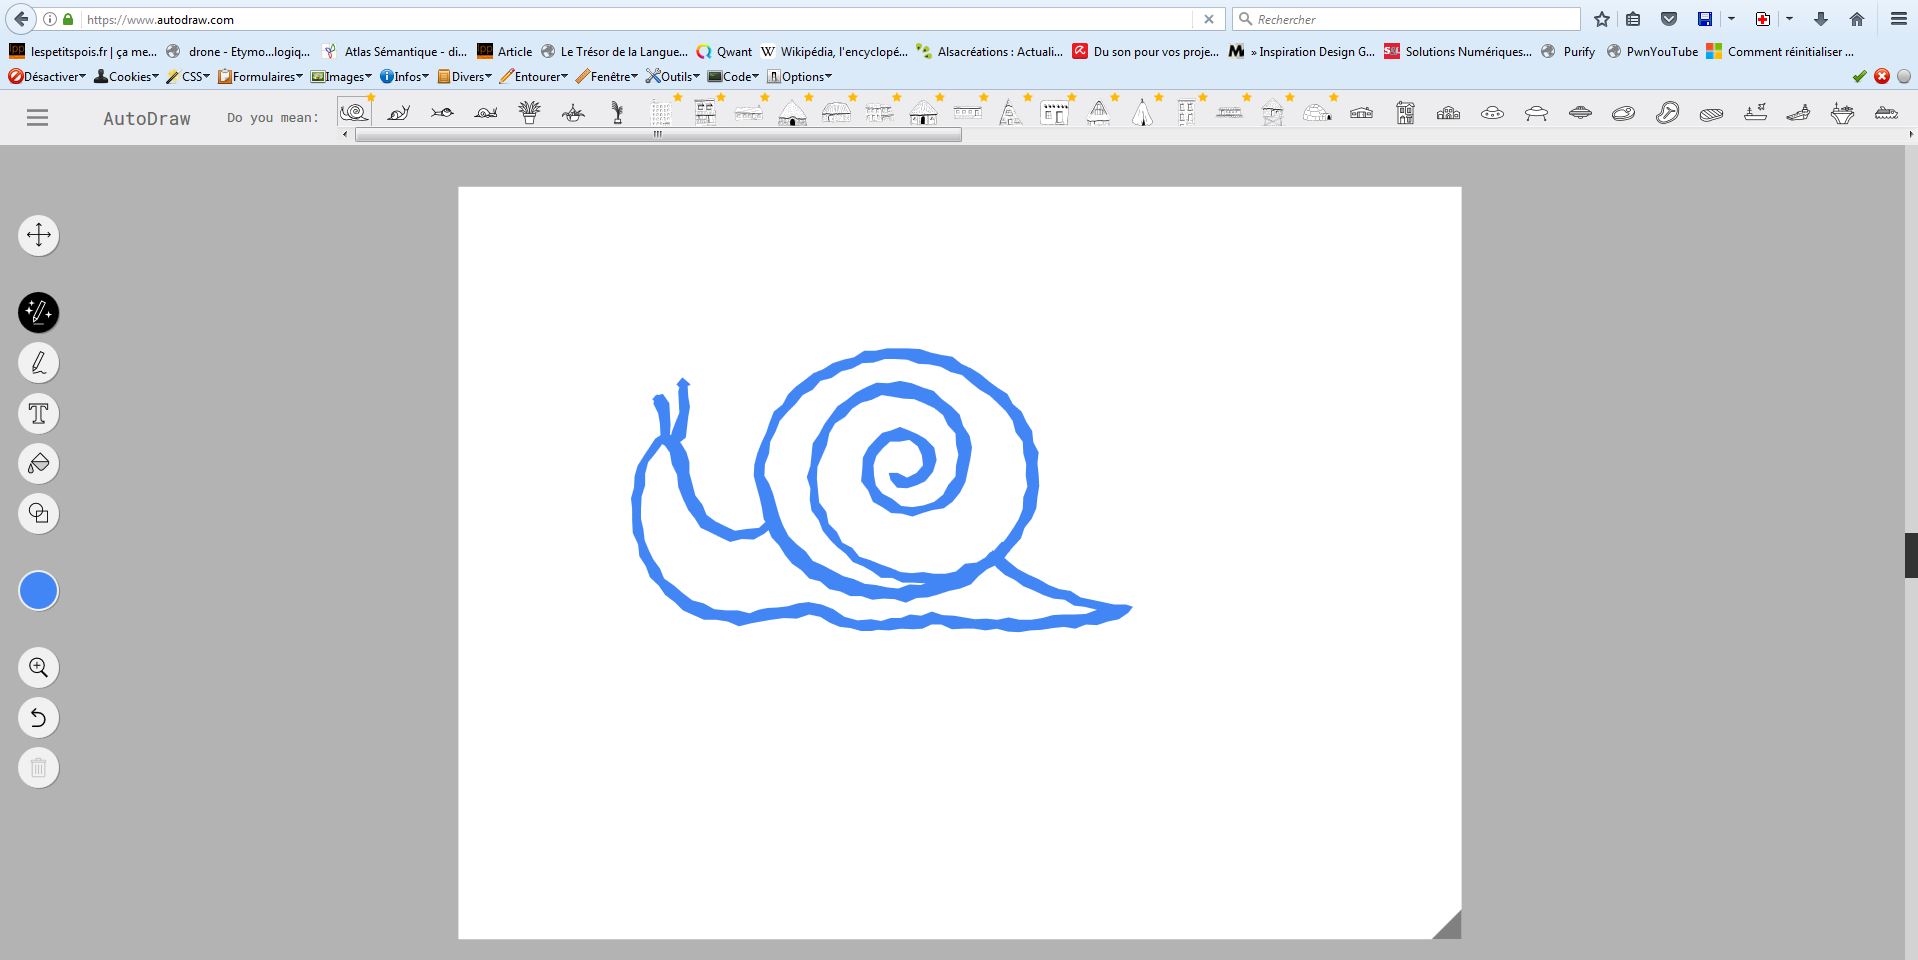Select the Shape tool
Image resolution: width=1918 pixels, height=960 pixels.
pyautogui.click(x=39, y=513)
